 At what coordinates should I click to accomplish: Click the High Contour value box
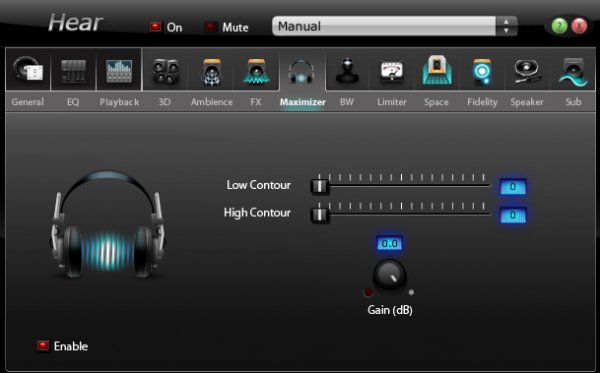(513, 215)
